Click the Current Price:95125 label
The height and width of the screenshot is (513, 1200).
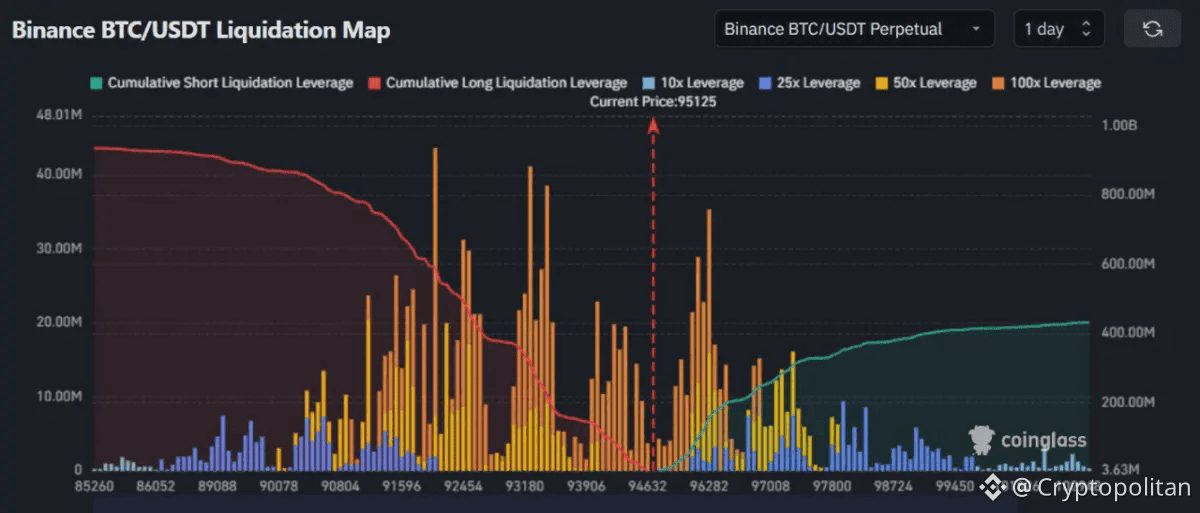coord(653,101)
